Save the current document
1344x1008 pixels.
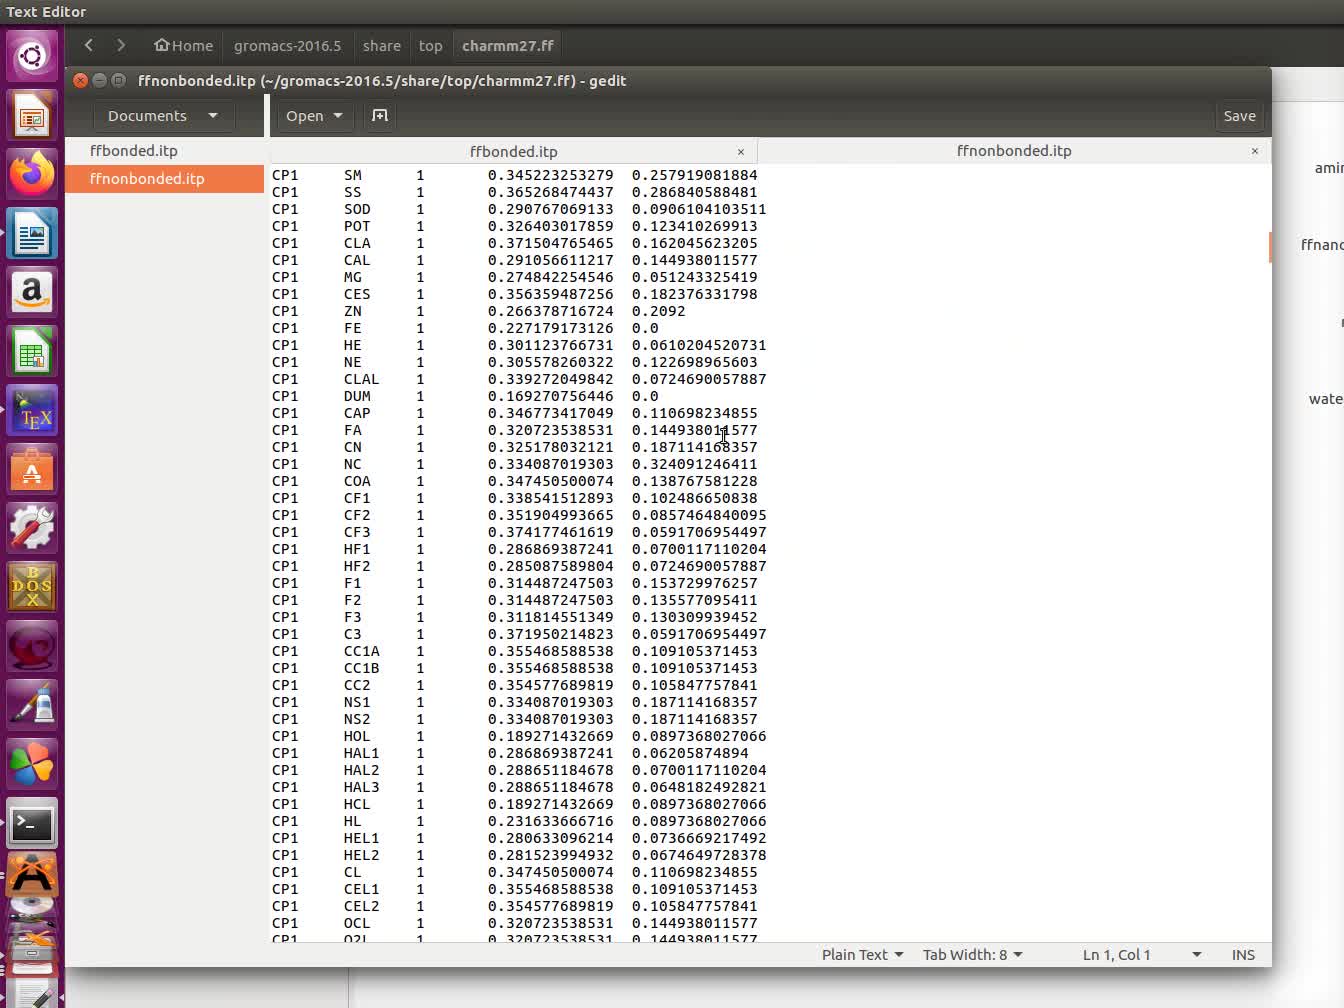pos(1239,116)
